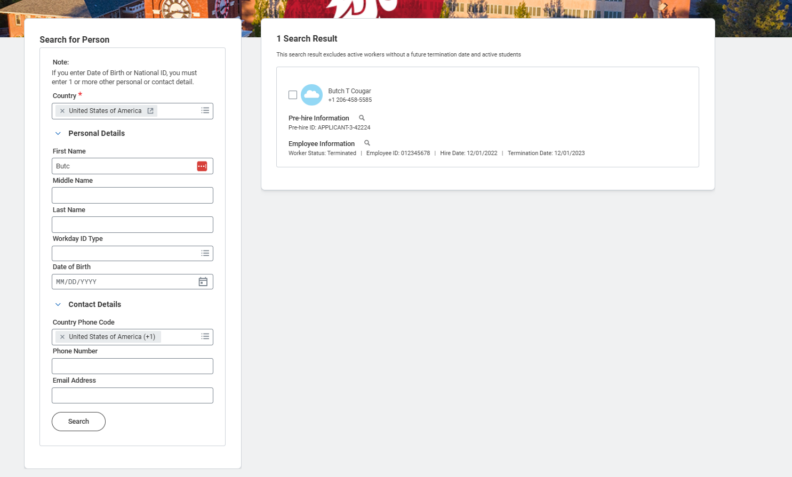Image resolution: width=792 pixels, height=477 pixels.
Task: Open the Date of Birth calendar picker
Action: click(x=203, y=282)
